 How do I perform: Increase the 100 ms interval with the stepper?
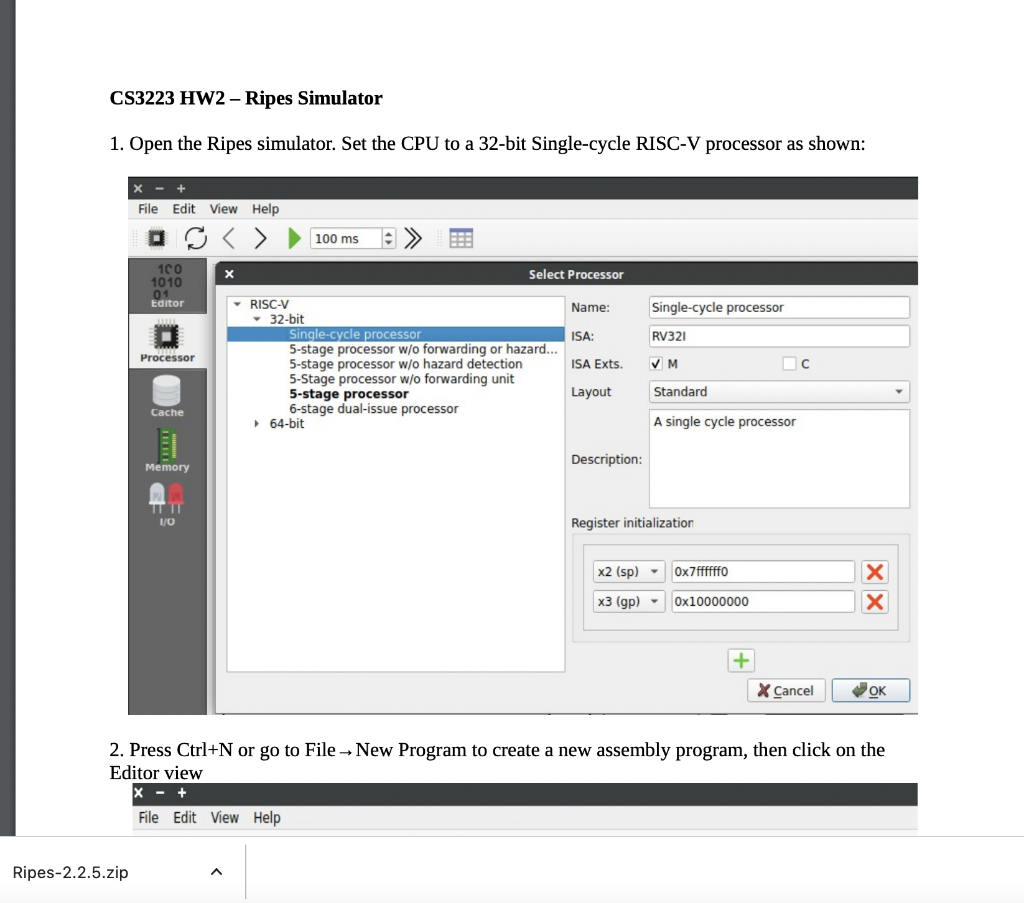pos(390,232)
